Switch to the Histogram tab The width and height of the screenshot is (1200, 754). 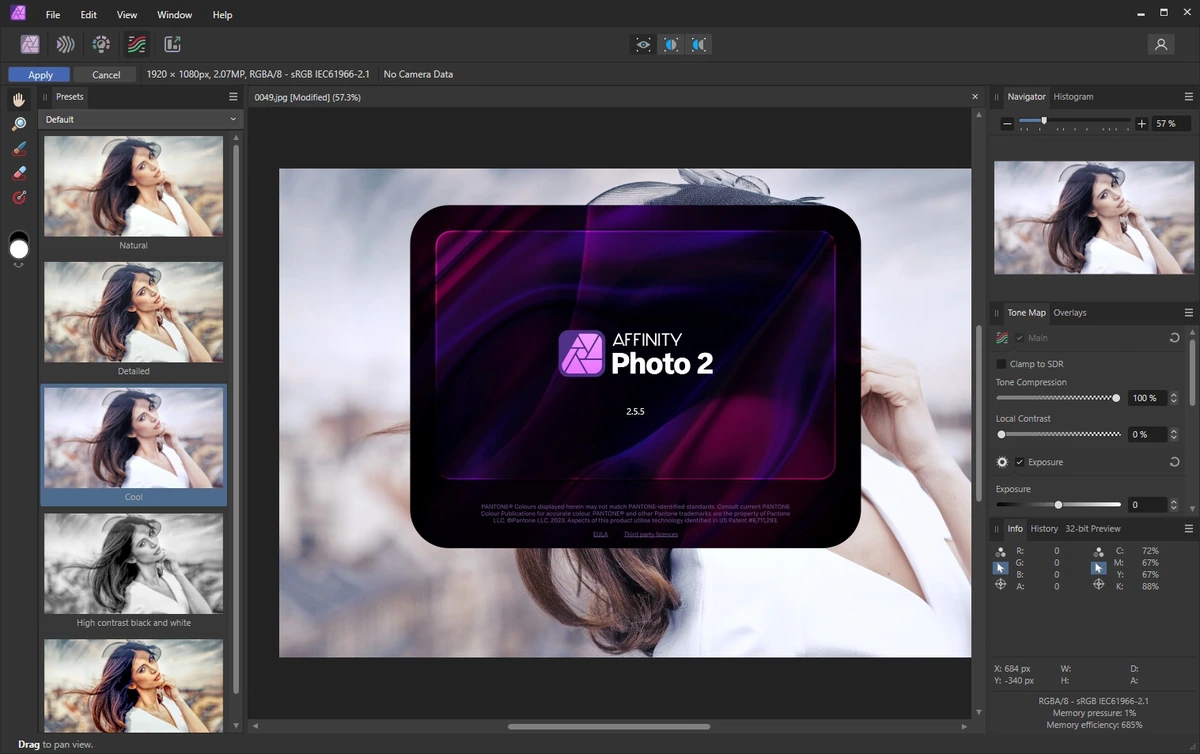pos(1073,97)
